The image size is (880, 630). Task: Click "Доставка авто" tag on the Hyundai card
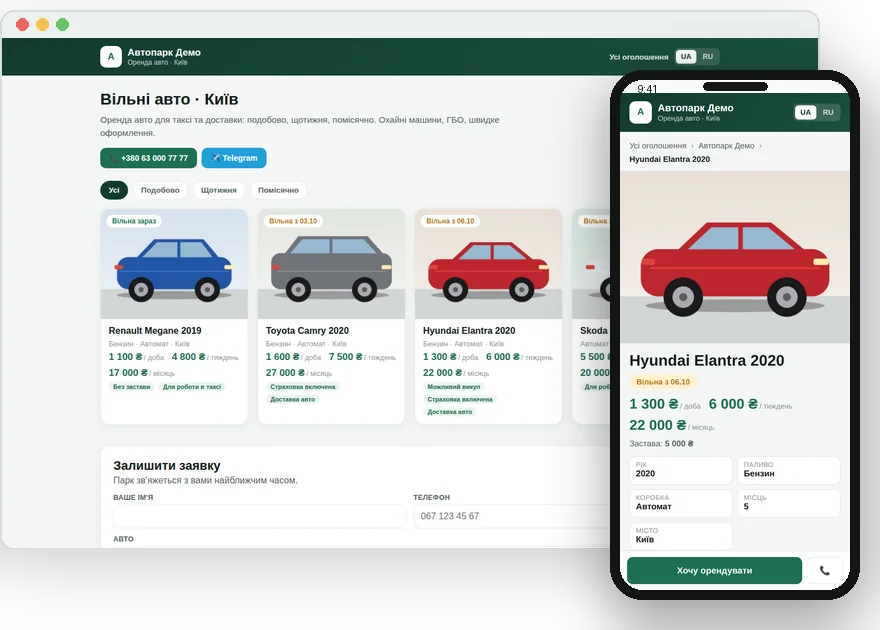point(450,412)
